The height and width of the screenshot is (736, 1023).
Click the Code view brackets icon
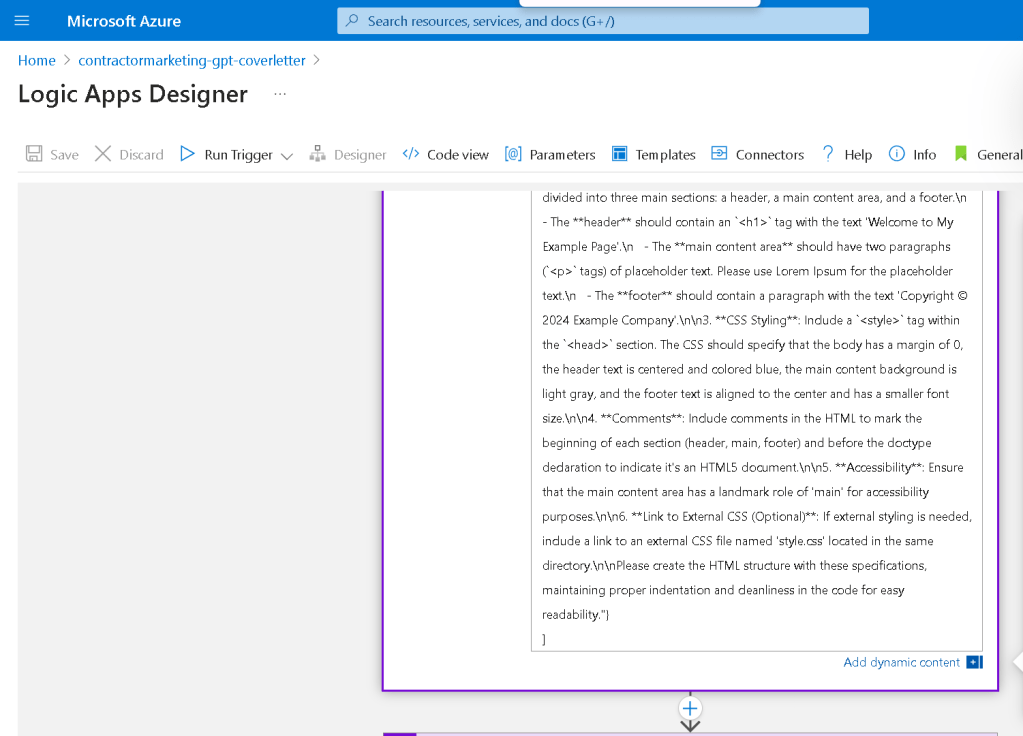click(x=411, y=154)
